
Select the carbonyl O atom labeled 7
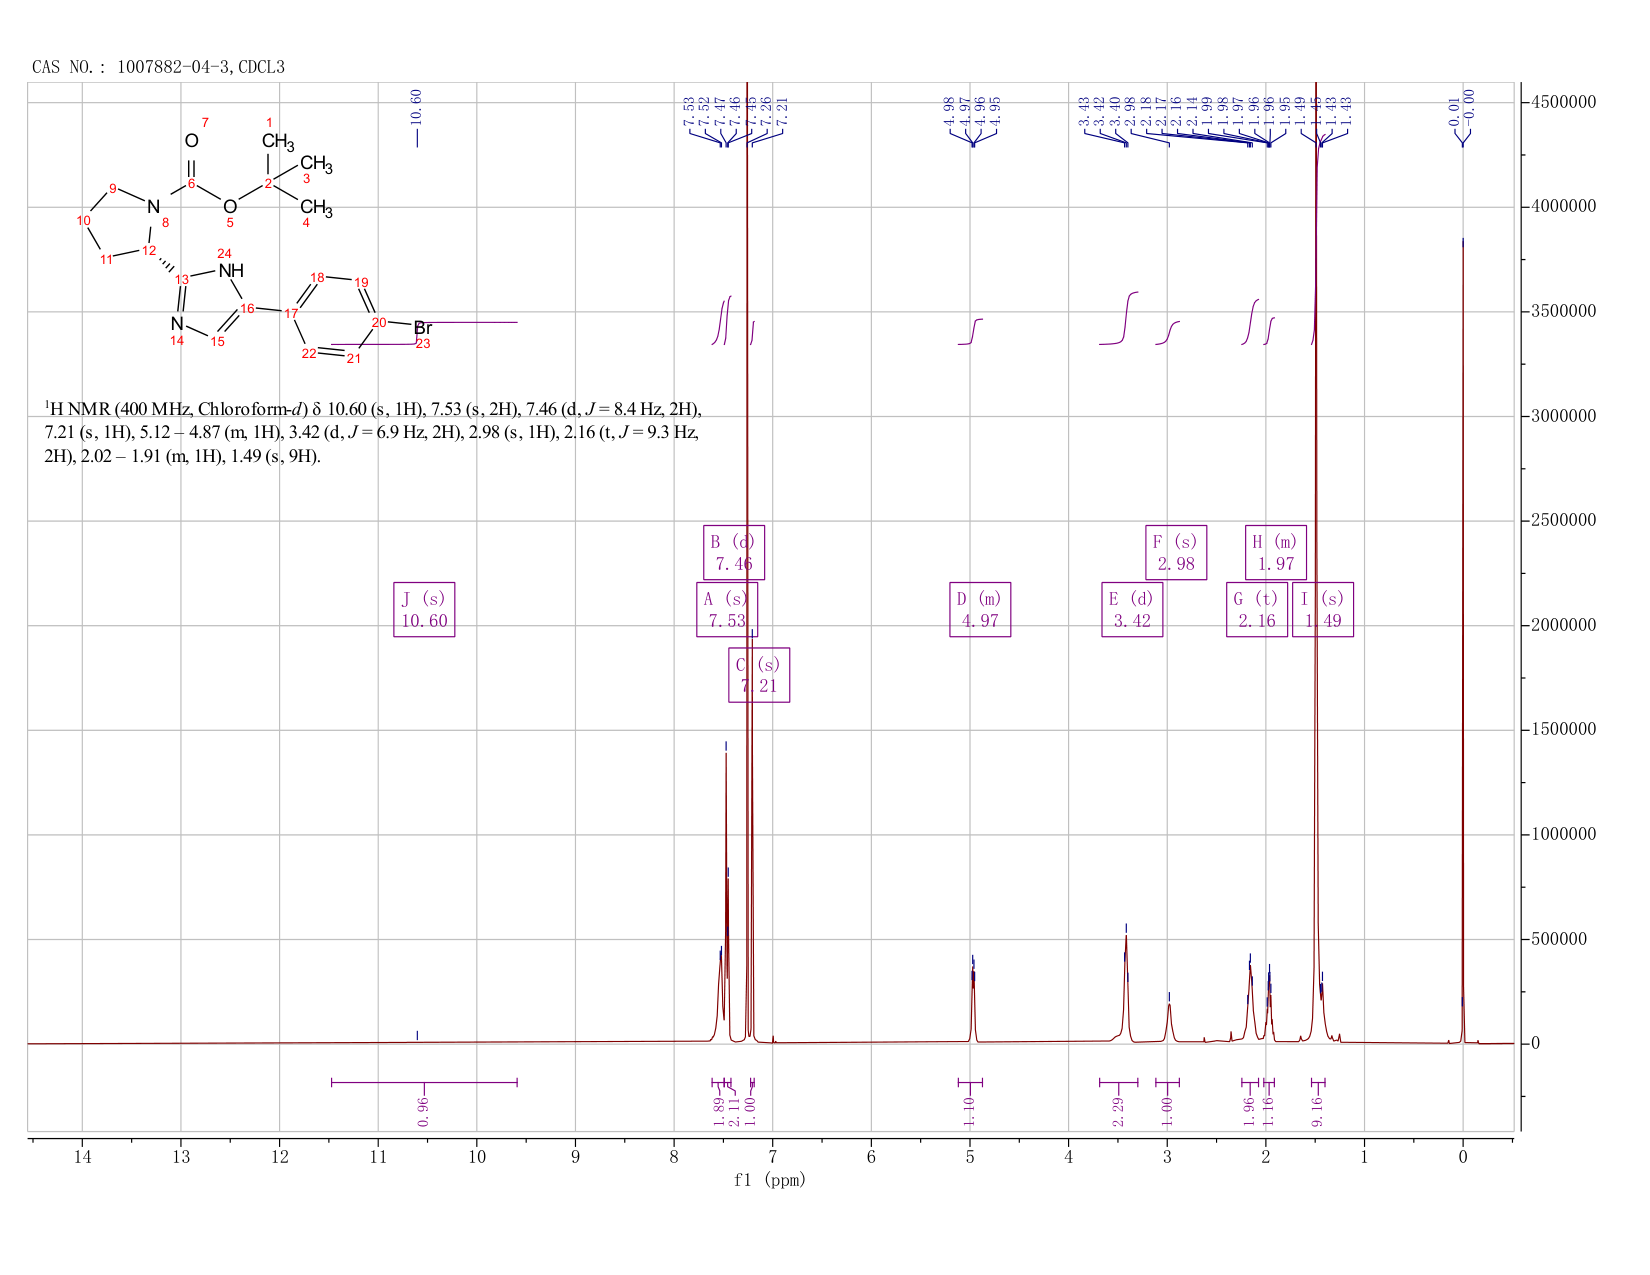191,140
